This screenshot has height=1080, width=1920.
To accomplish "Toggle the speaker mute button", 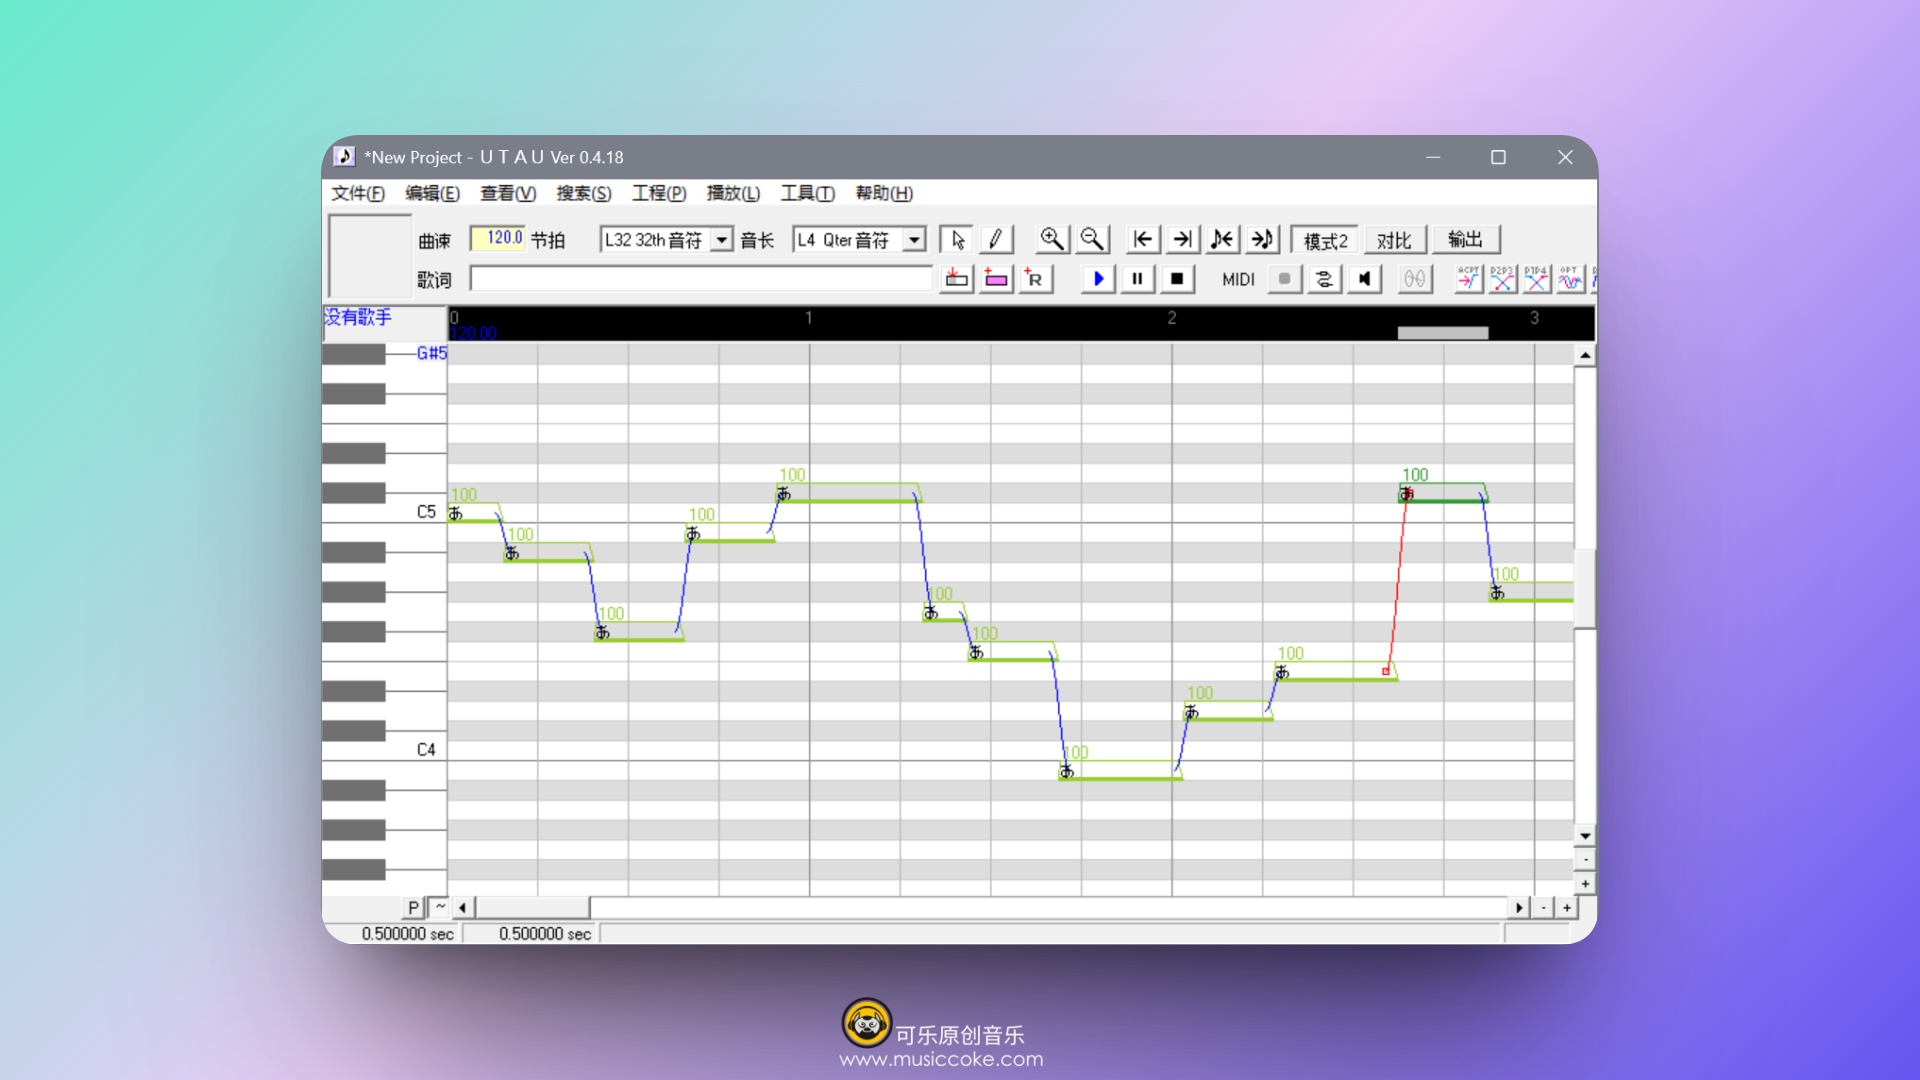I will click(1364, 279).
